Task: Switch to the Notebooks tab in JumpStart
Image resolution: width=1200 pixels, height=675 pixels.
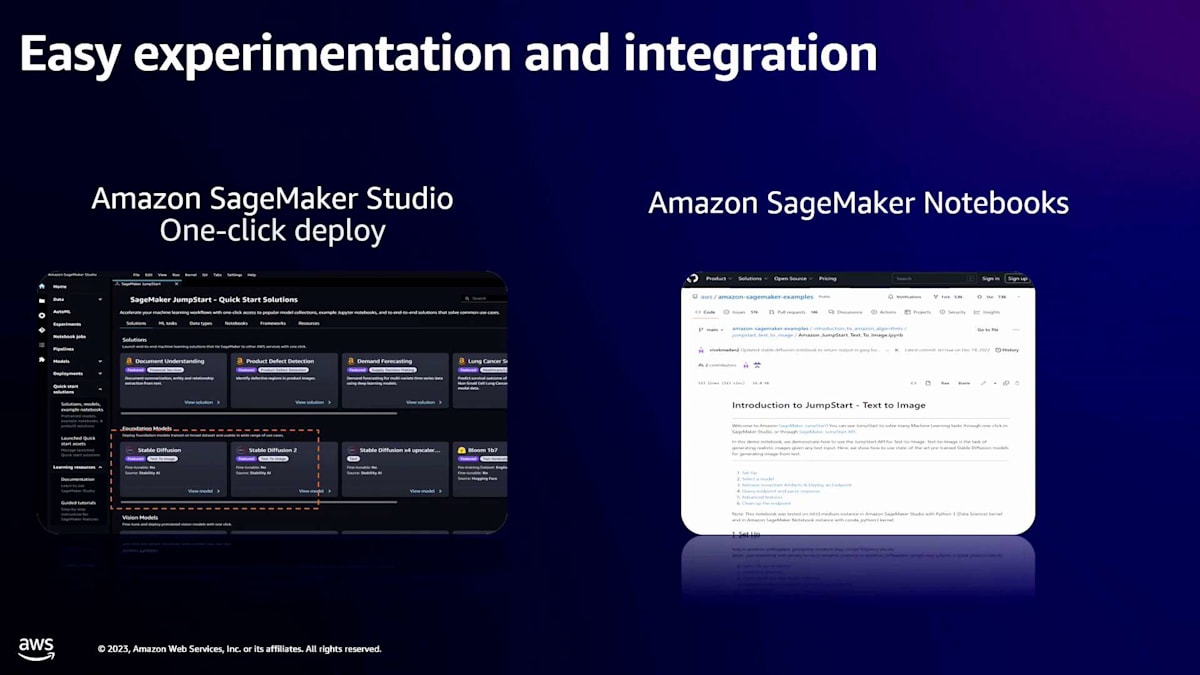Action: click(x=236, y=323)
